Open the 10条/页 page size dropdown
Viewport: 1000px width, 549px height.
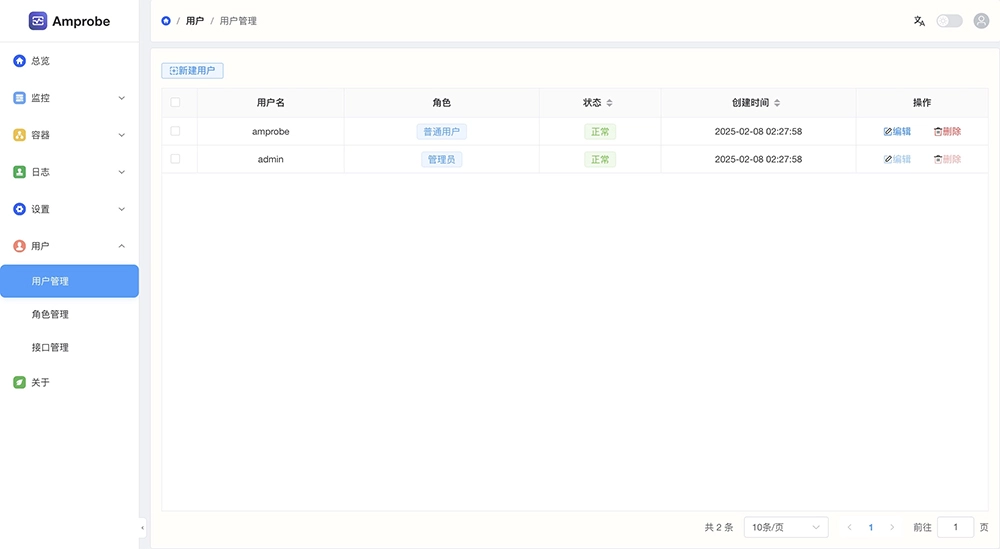coord(786,527)
